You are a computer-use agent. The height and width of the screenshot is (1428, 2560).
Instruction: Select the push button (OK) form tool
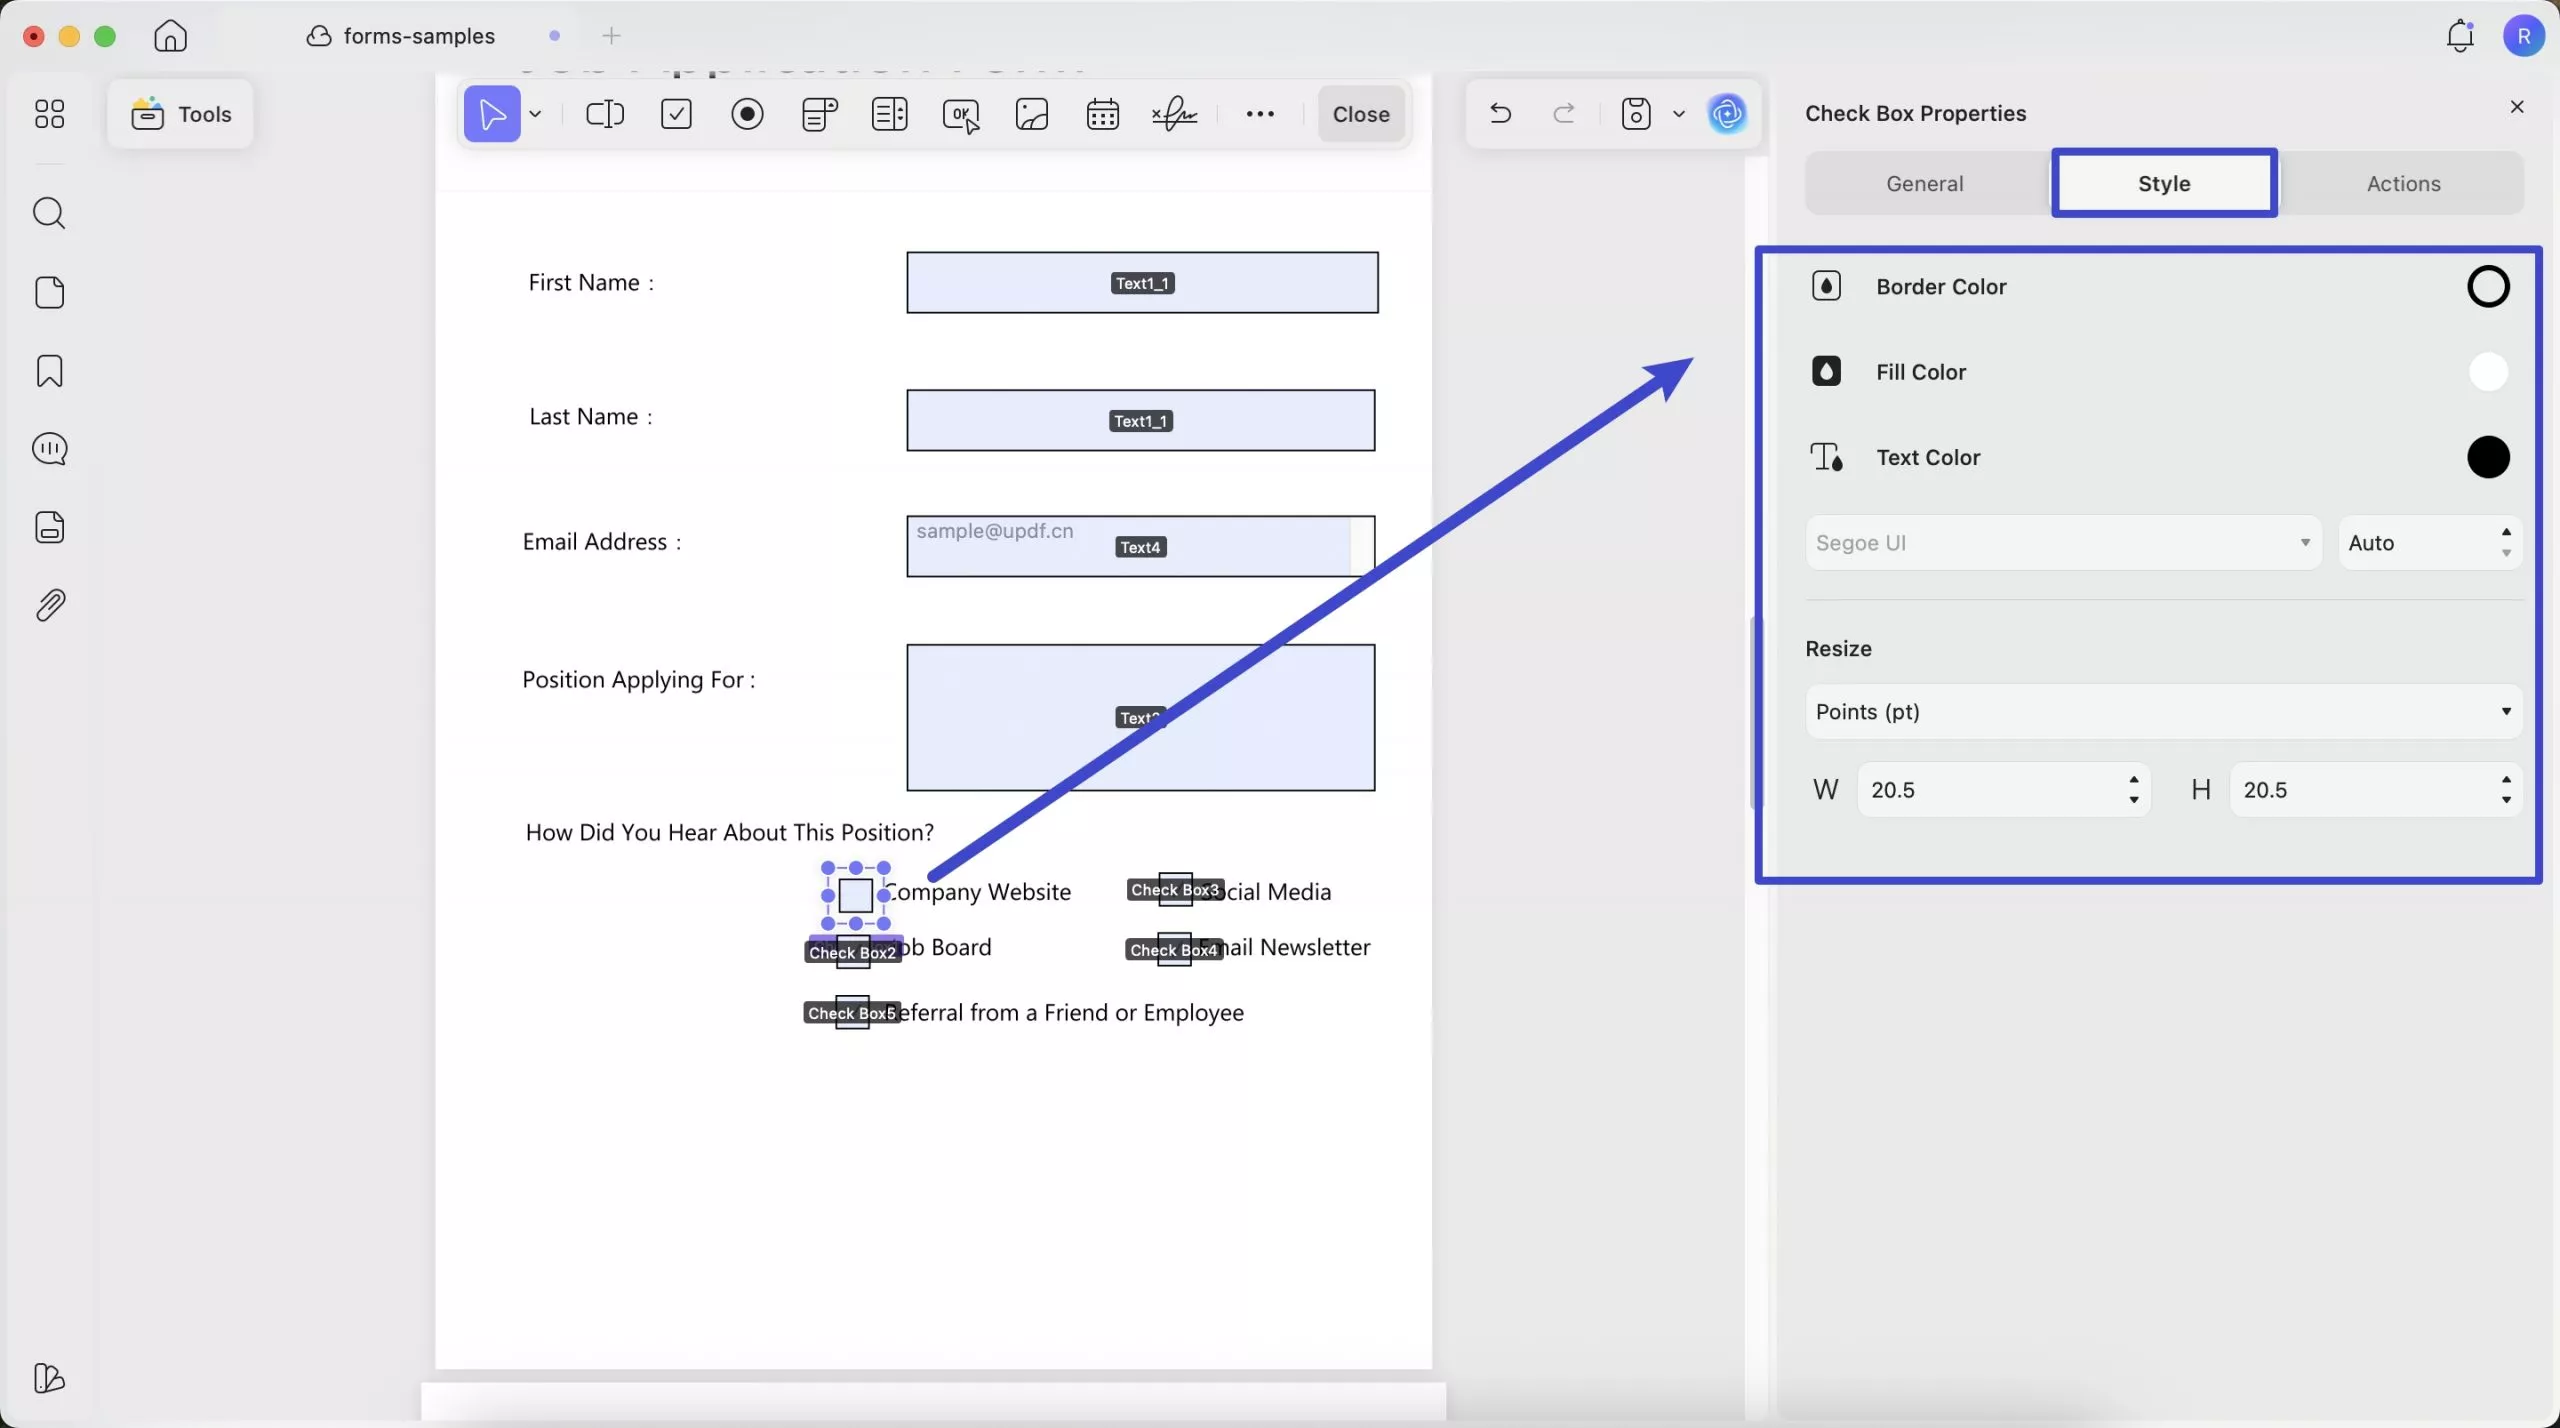(960, 113)
